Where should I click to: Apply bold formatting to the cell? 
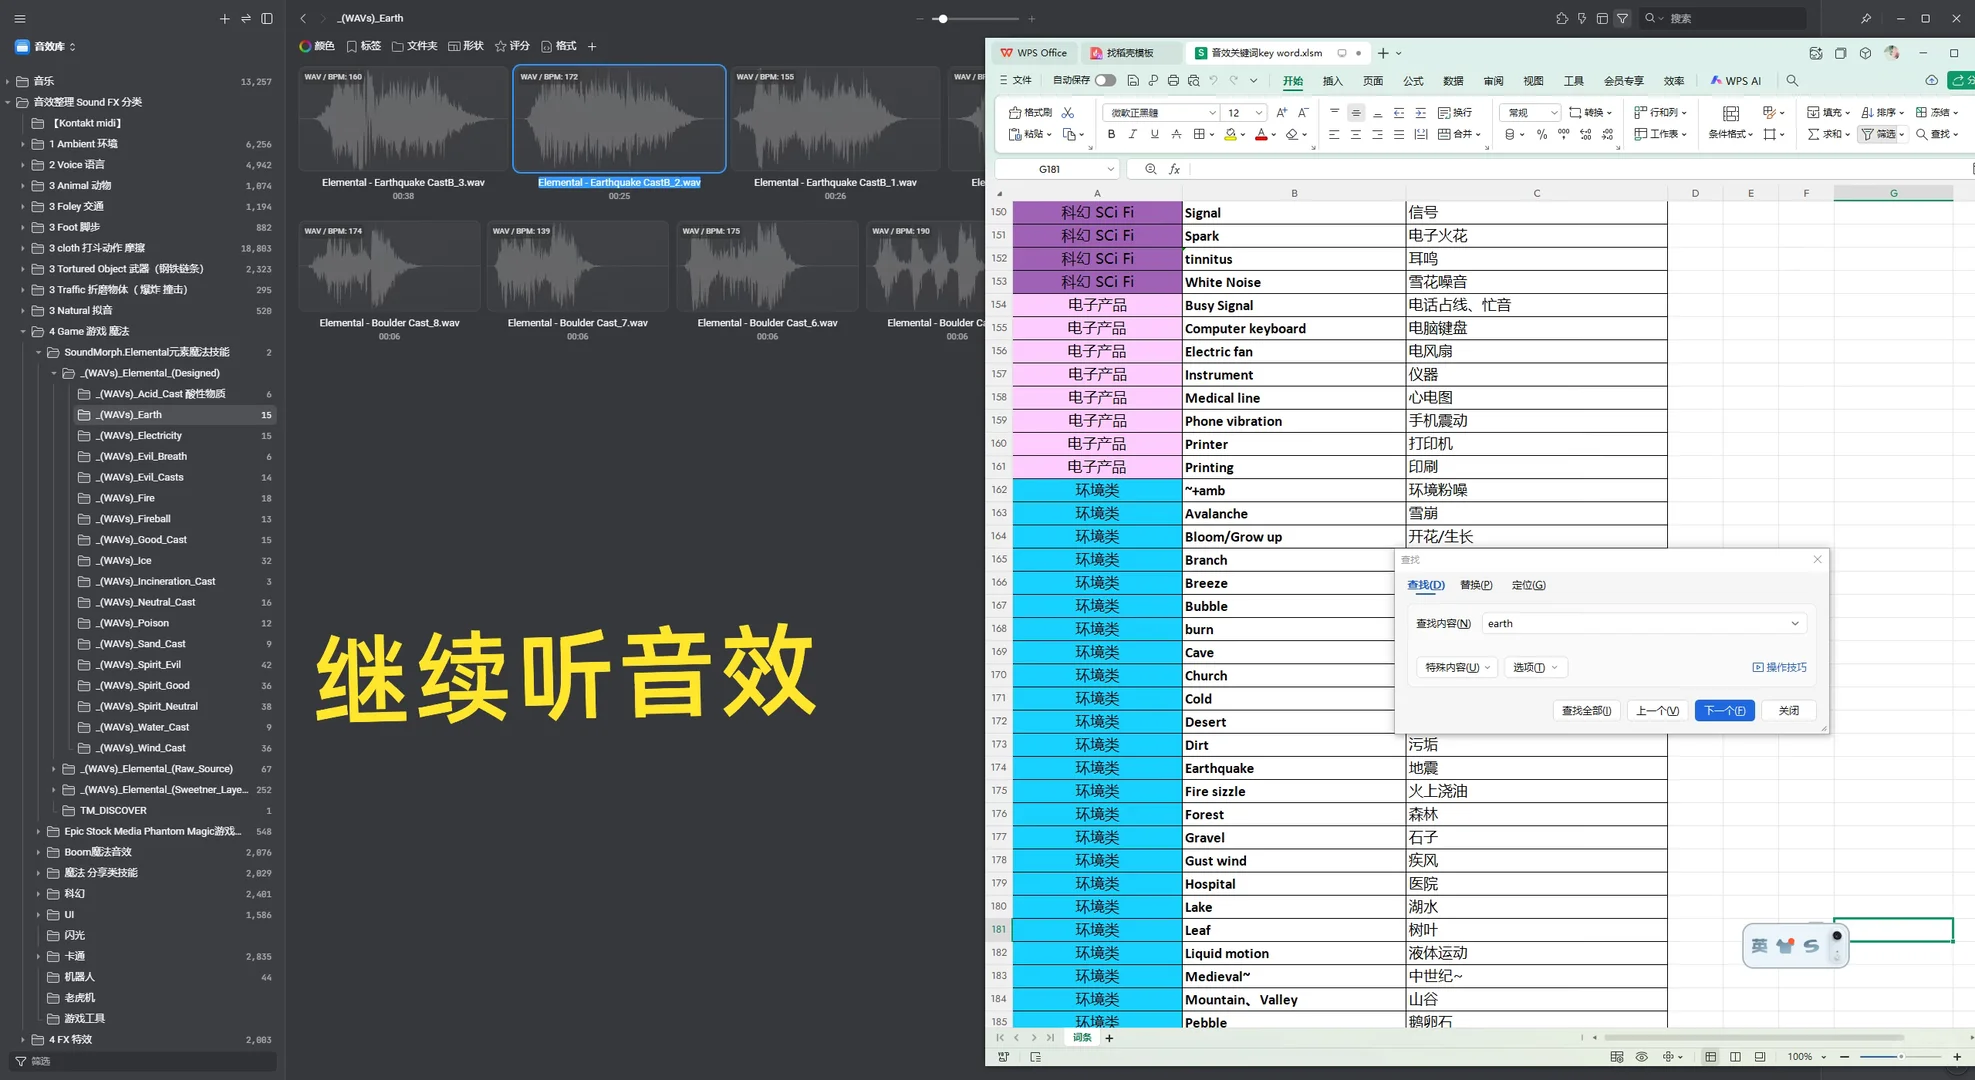tap(1112, 134)
